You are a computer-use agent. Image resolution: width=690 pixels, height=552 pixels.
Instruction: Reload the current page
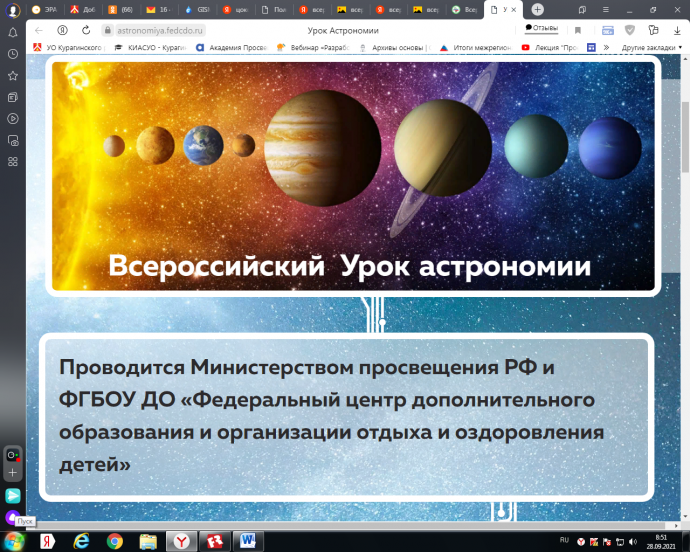86,30
